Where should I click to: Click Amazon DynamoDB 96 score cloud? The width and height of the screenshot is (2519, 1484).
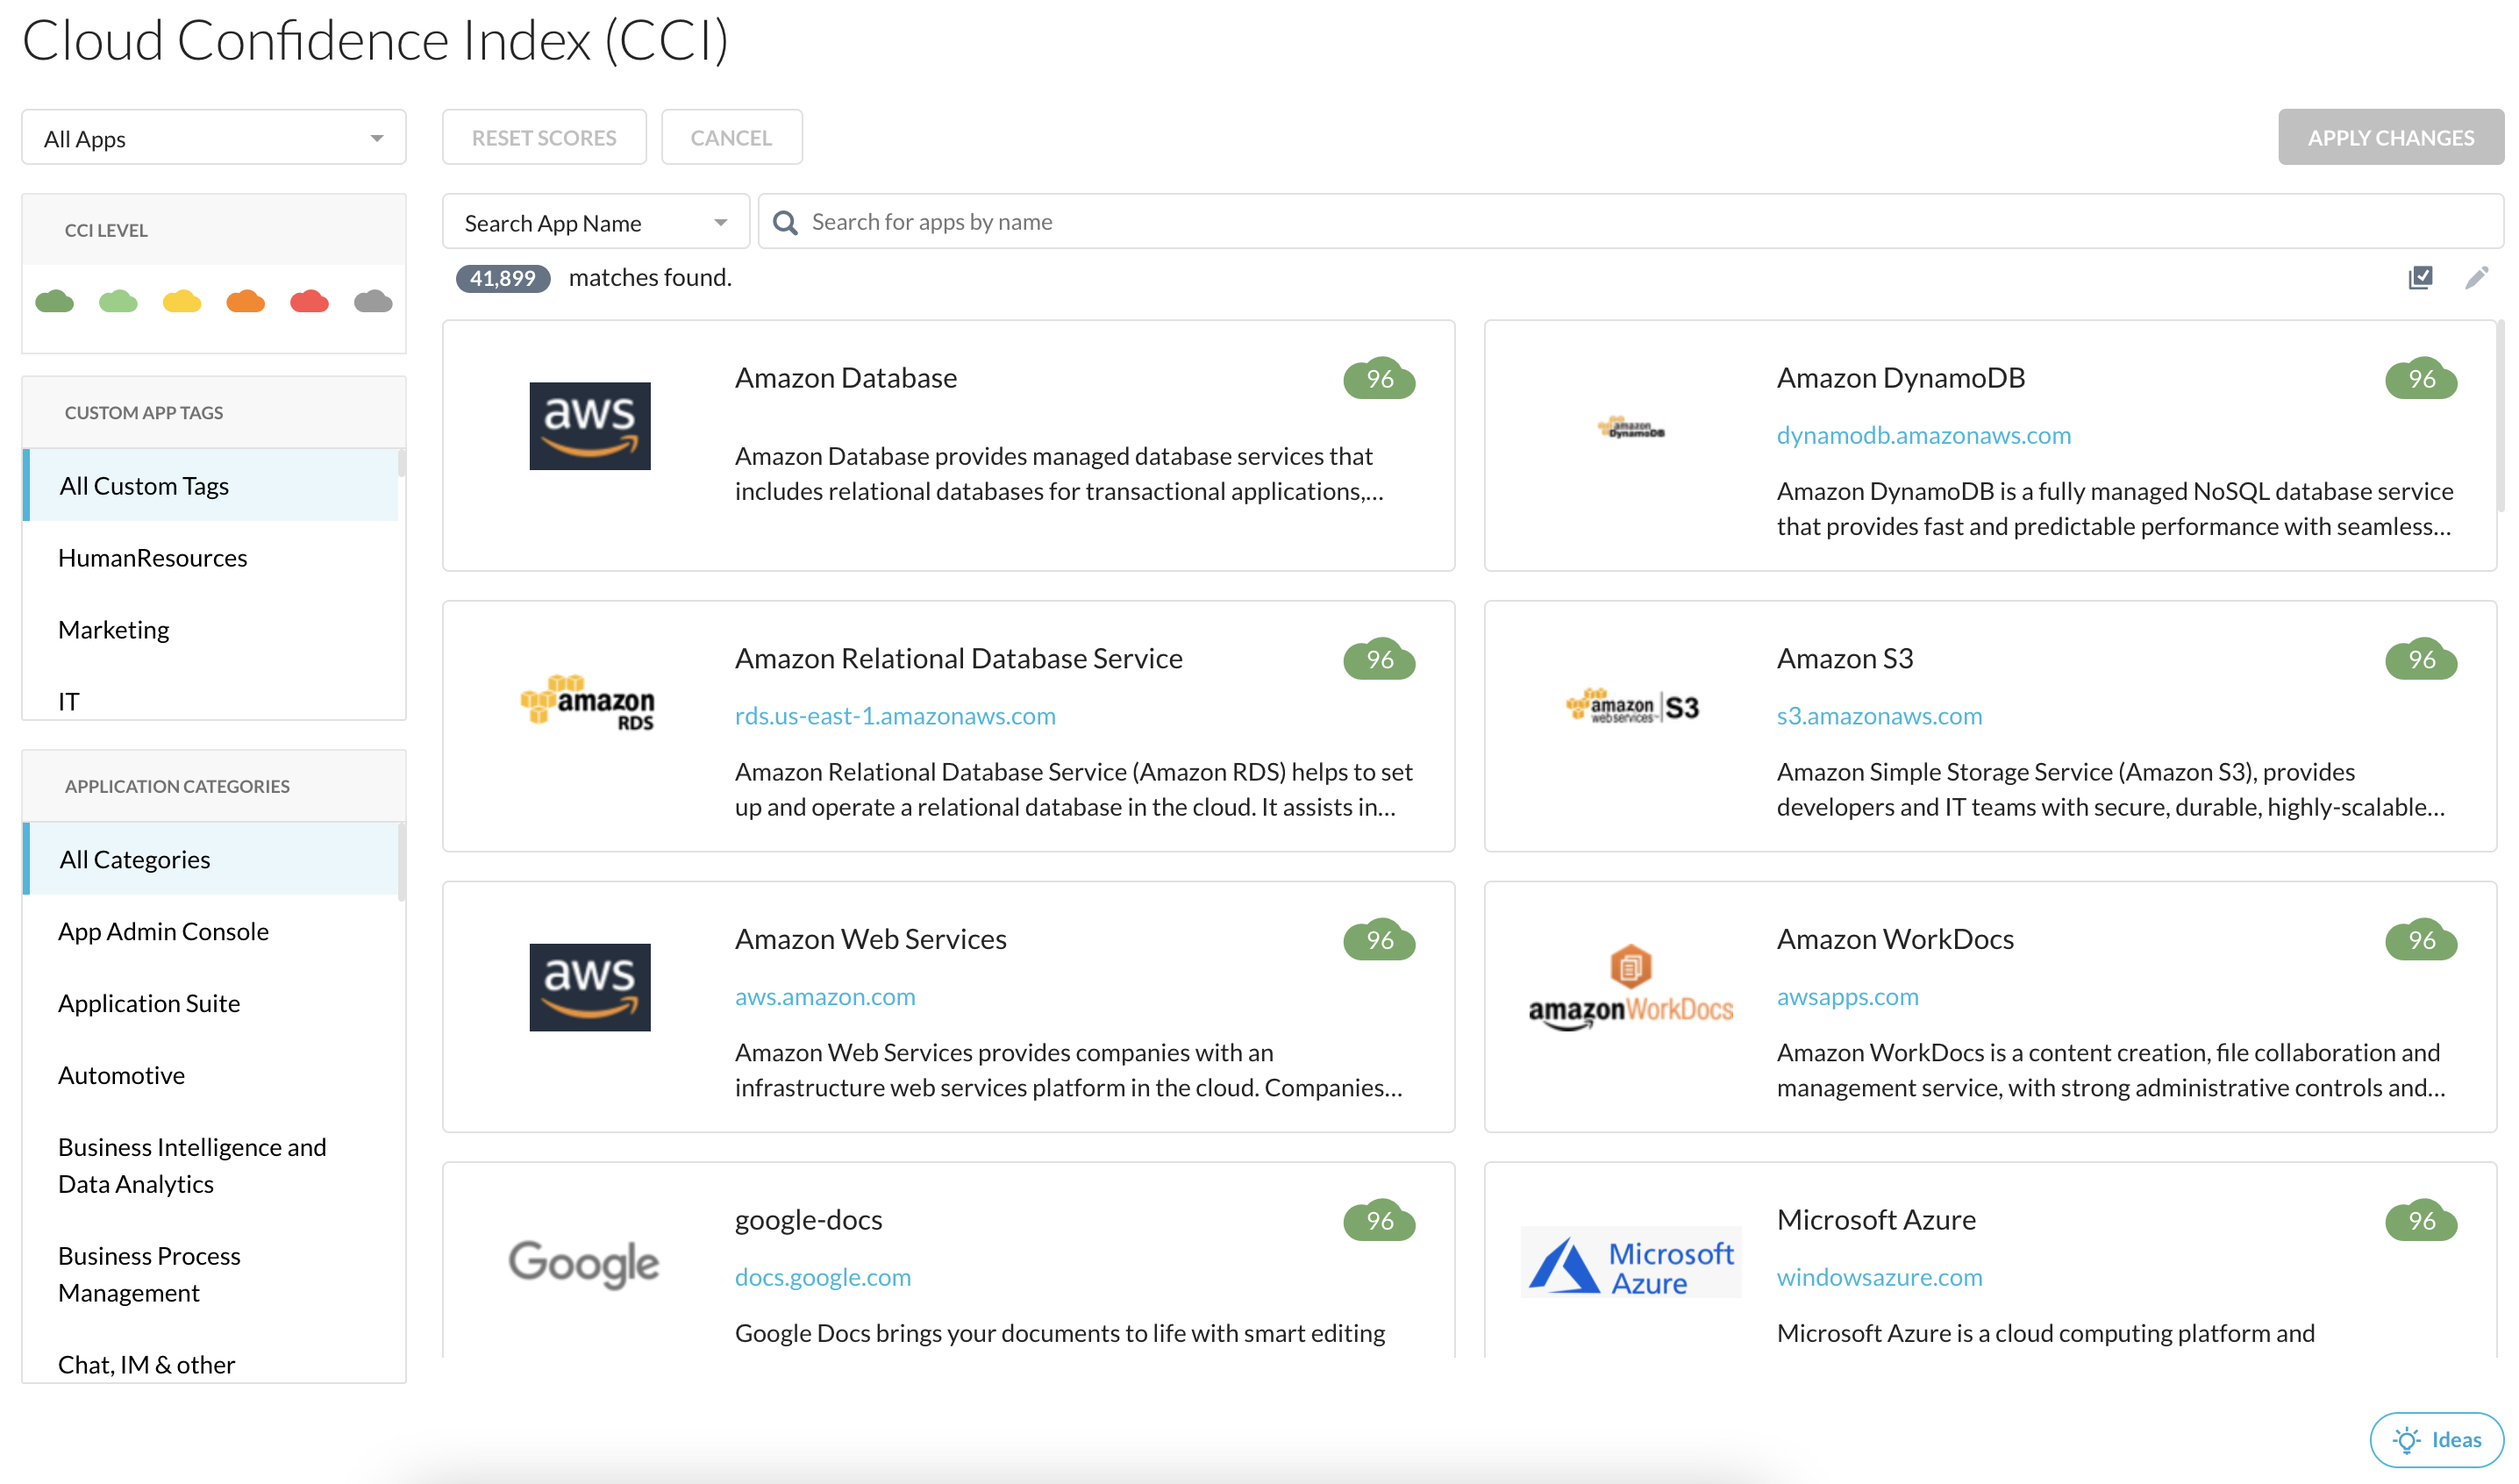[x=2422, y=379]
